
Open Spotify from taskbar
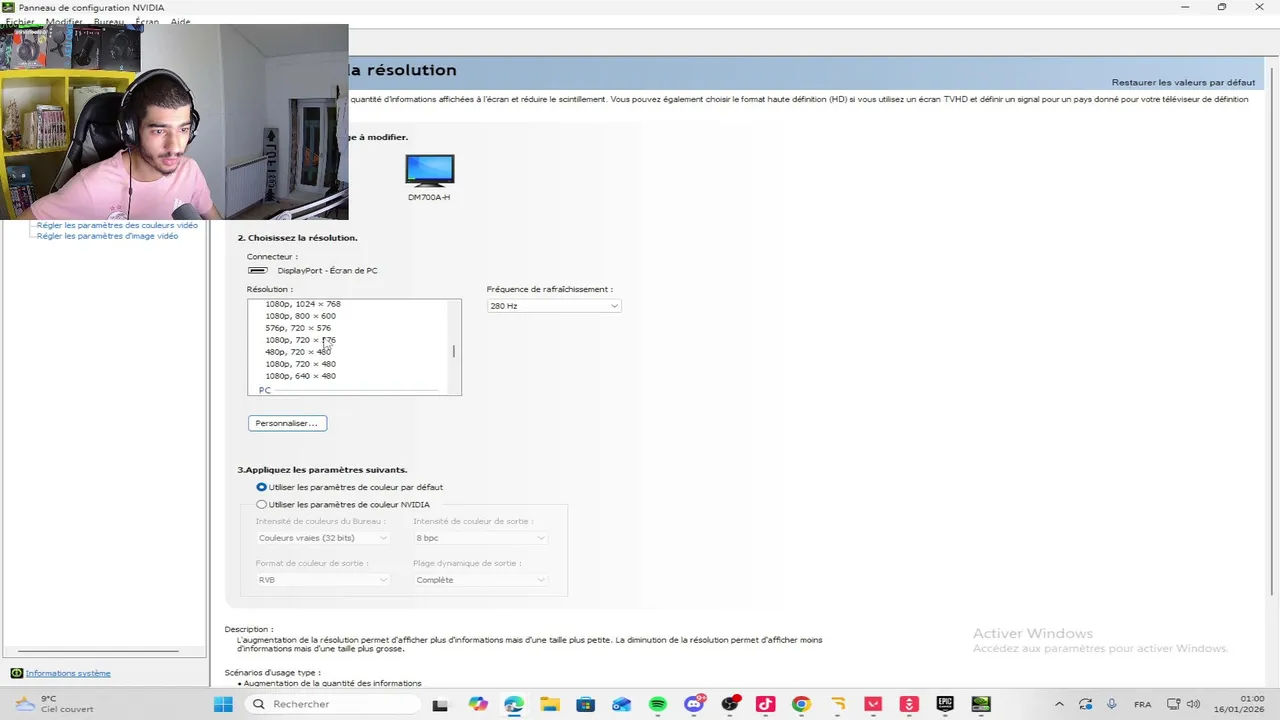click(x=657, y=704)
